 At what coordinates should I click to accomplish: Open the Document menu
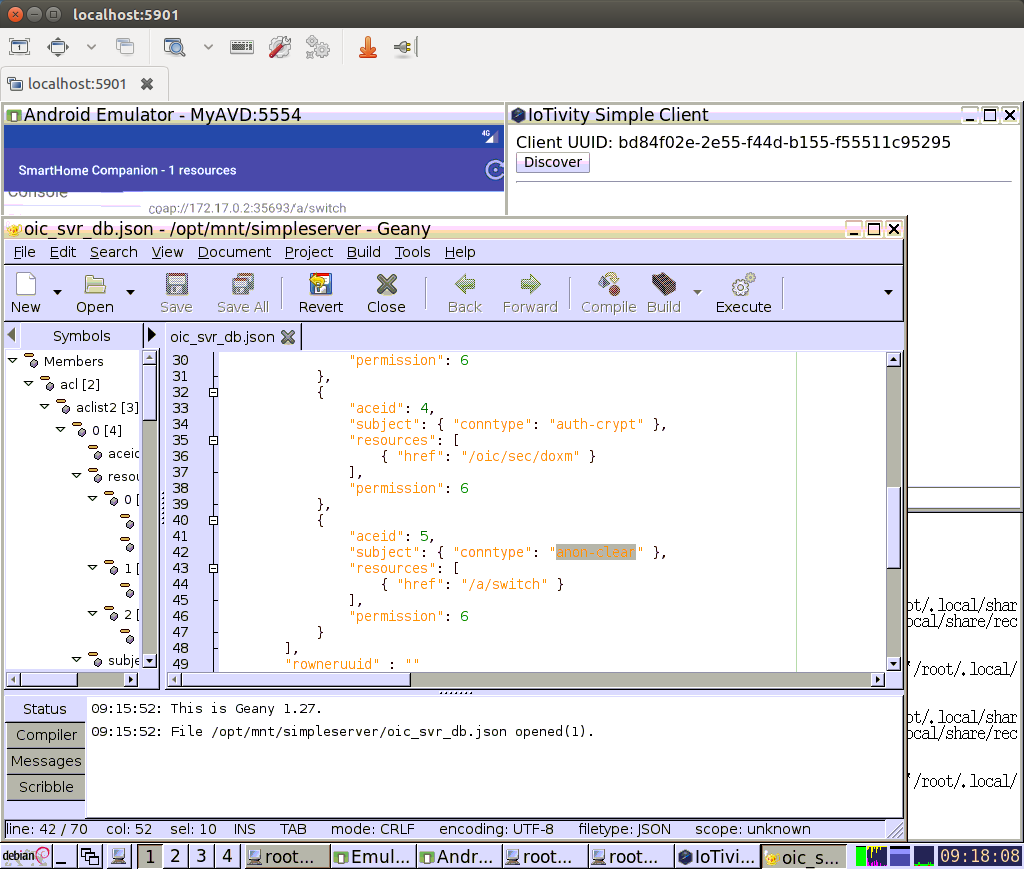(x=234, y=252)
